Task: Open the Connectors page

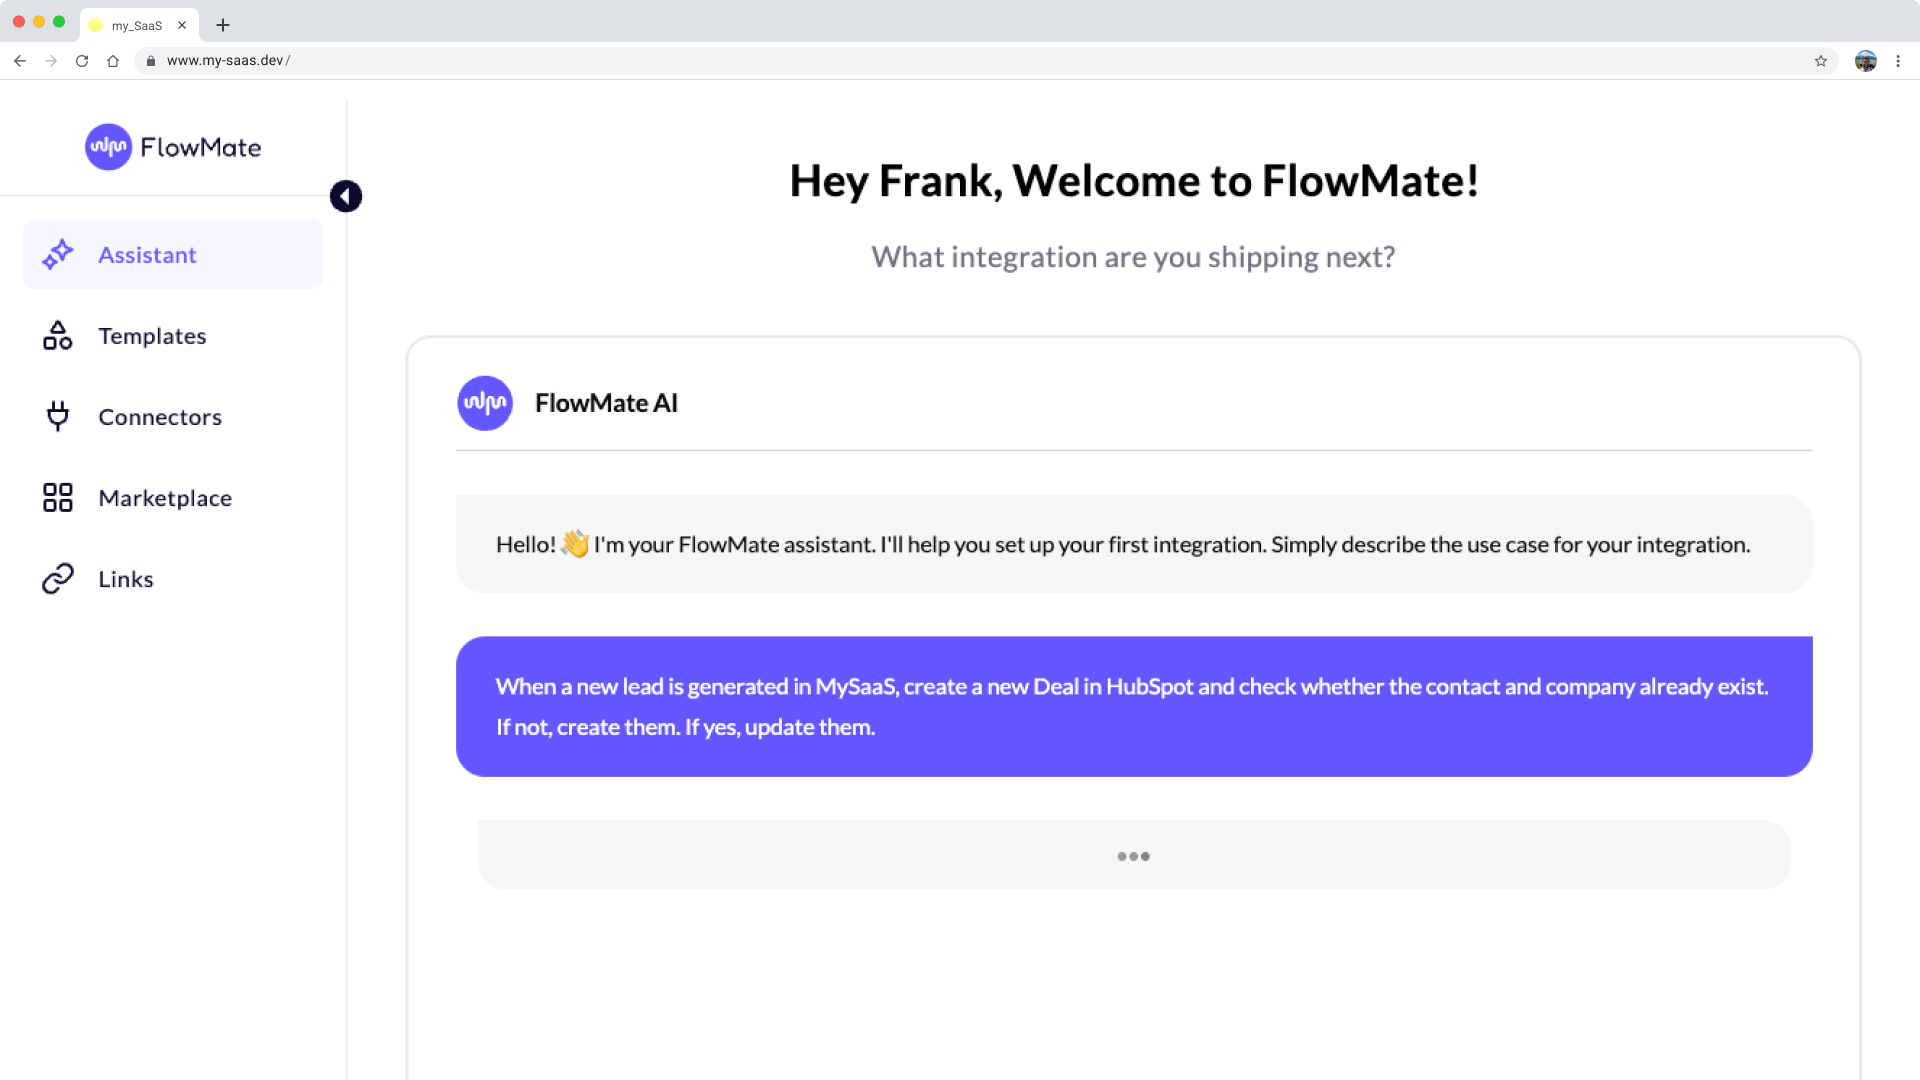Action: tap(160, 417)
